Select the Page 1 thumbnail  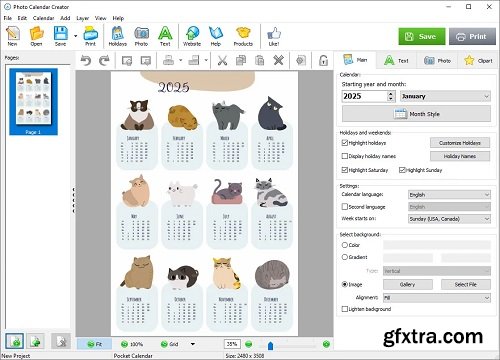click(x=33, y=102)
